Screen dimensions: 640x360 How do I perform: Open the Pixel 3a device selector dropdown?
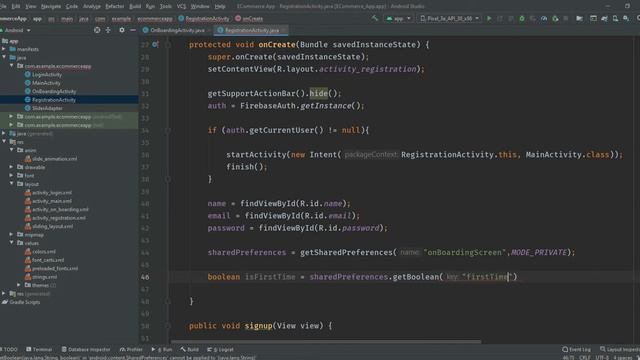click(x=449, y=18)
